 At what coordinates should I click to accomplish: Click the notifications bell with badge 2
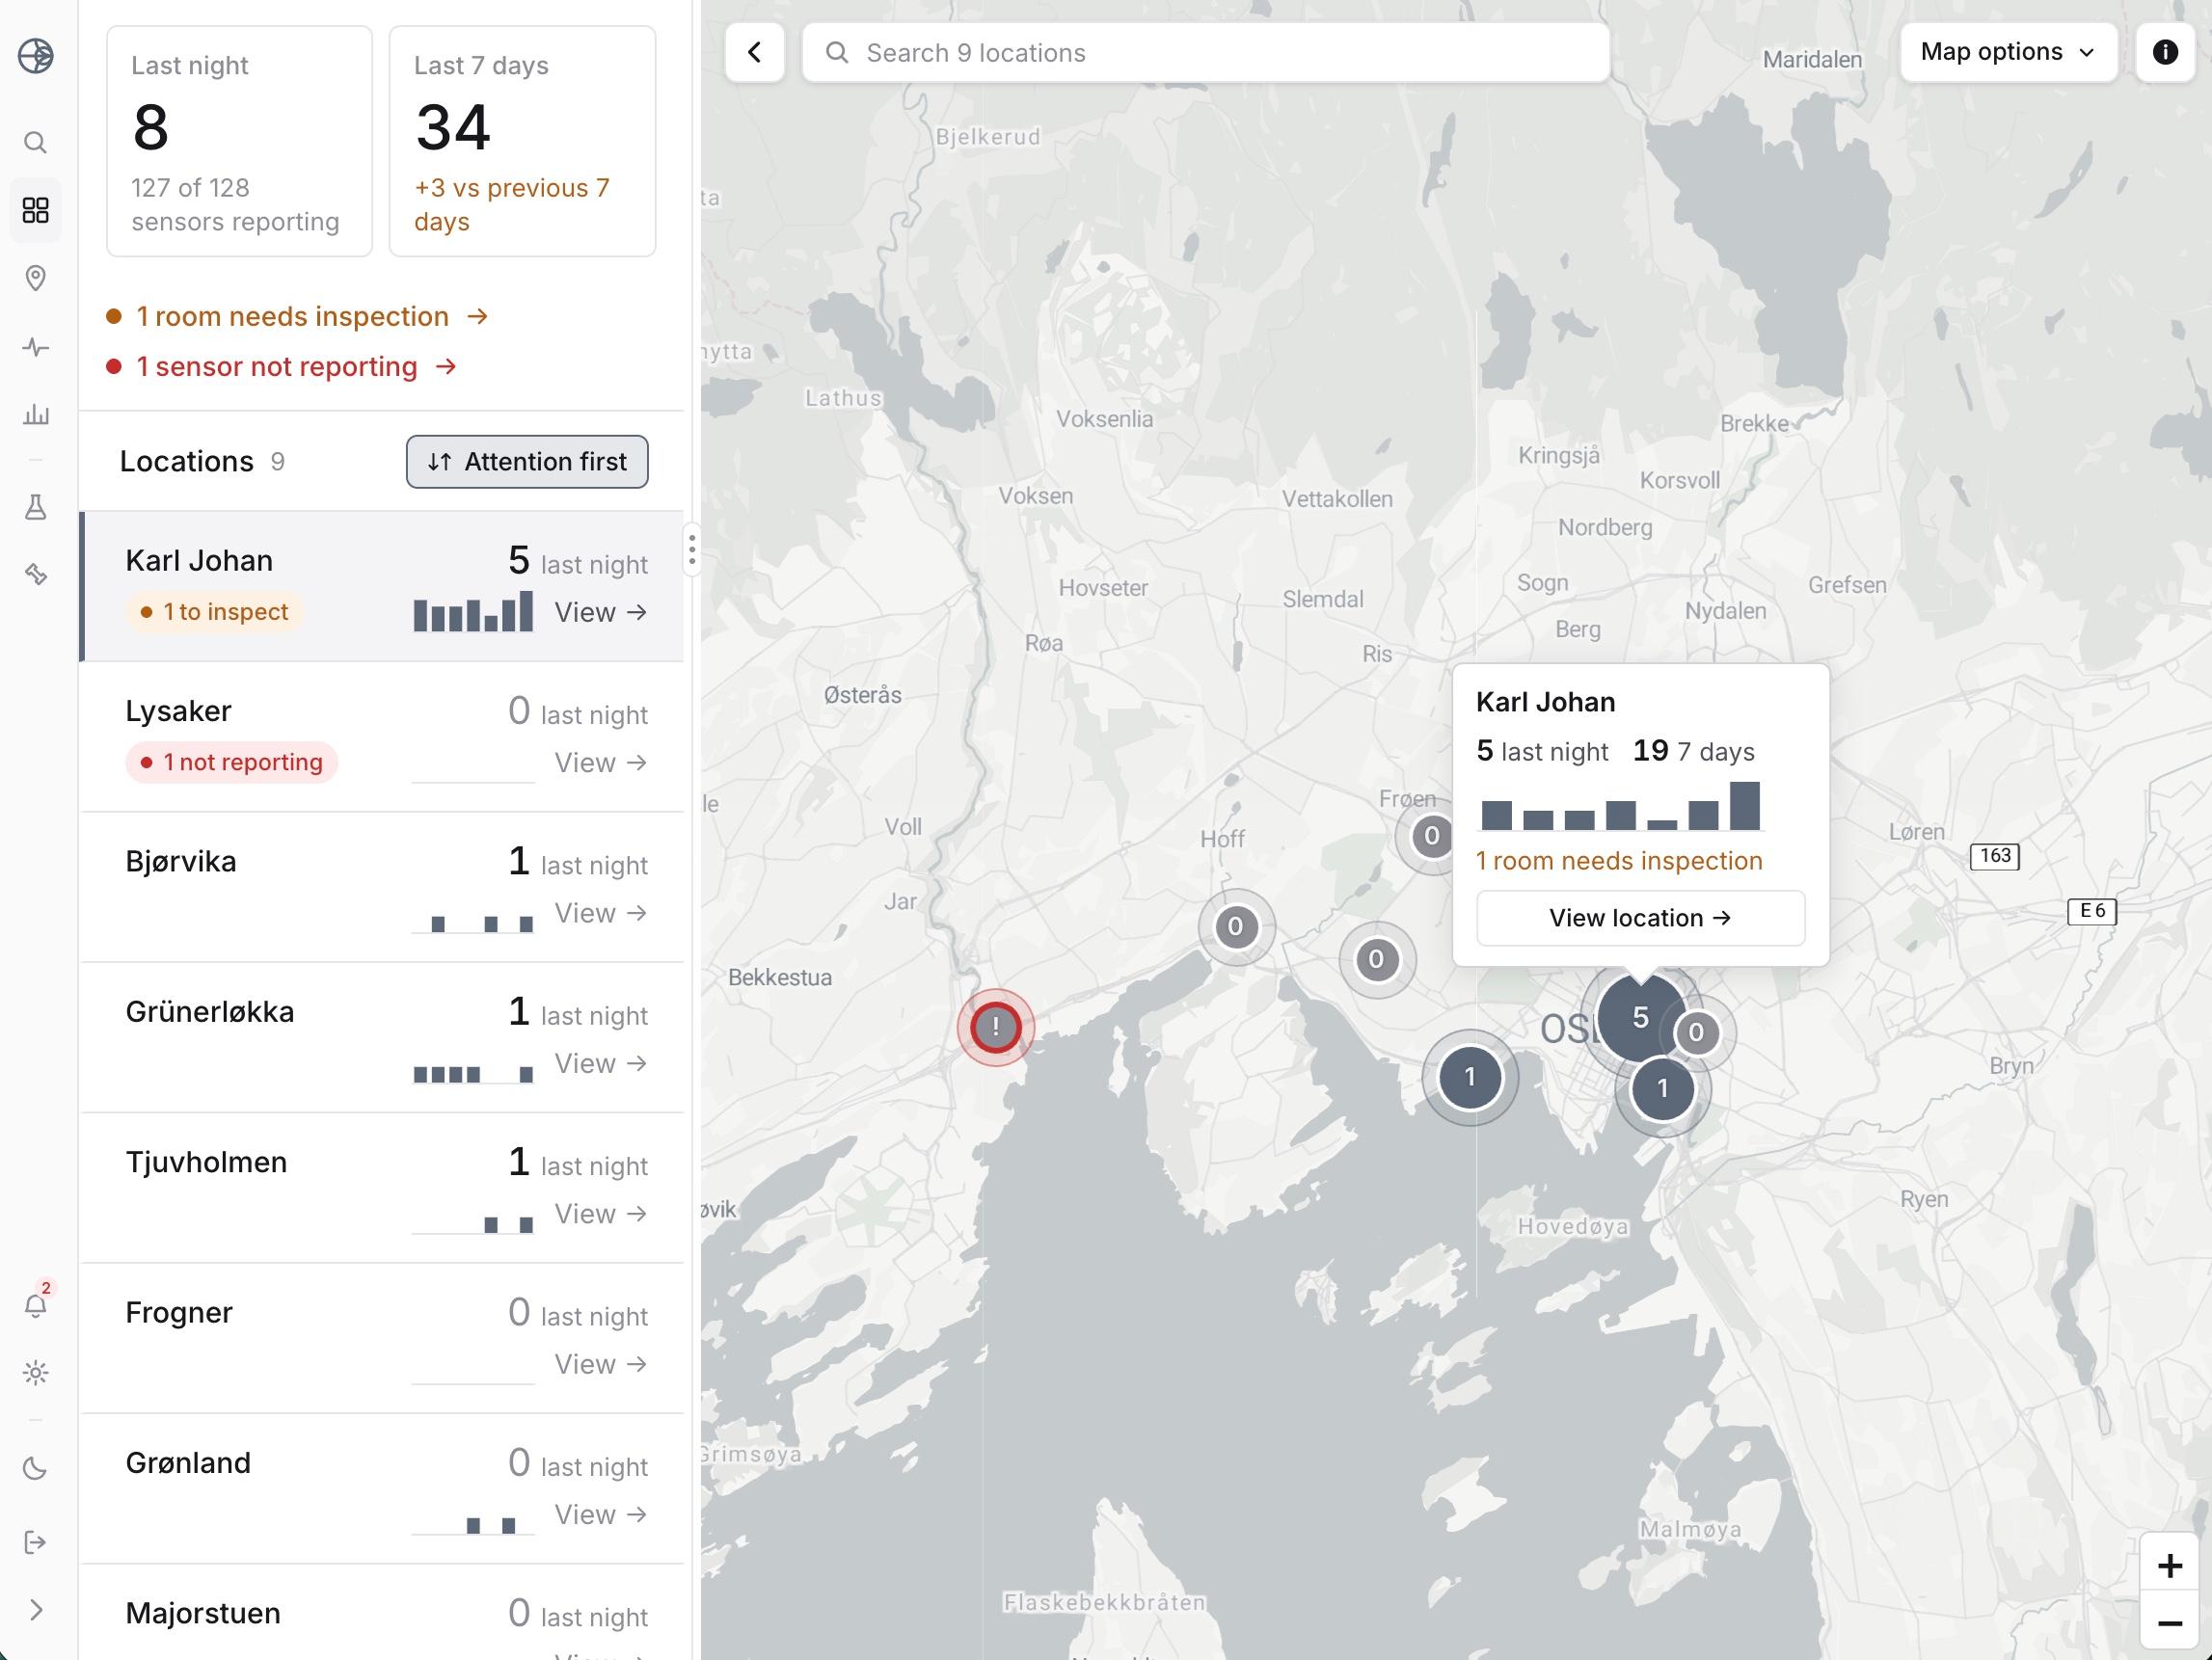click(36, 1304)
